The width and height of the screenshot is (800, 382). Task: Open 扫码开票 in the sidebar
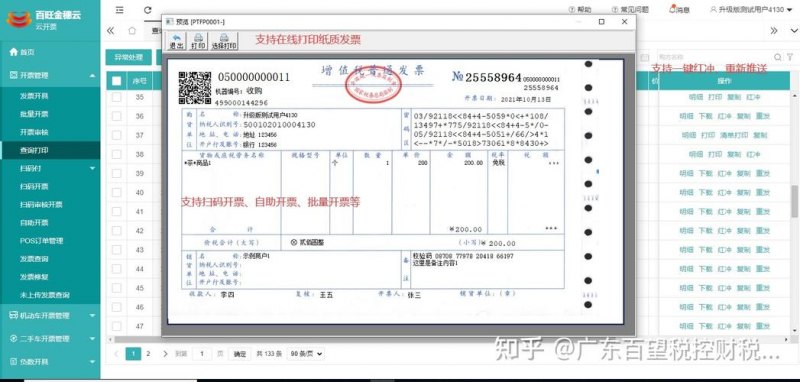tap(34, 187)
